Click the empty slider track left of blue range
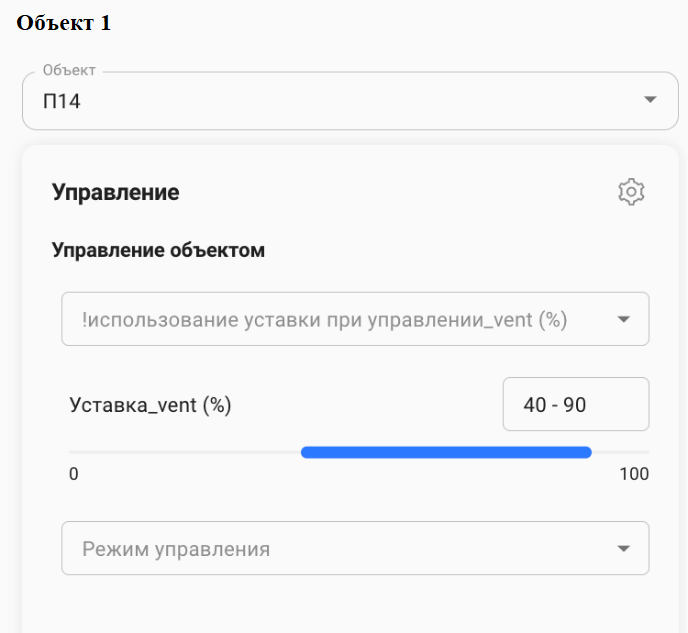This screenshot has width=688, height=633. point(185,453)
